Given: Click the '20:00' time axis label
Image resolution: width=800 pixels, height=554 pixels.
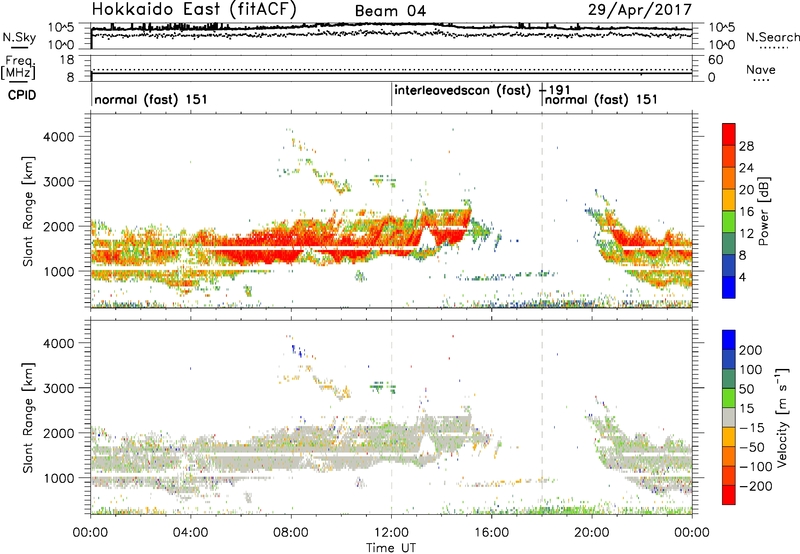Looking at the screenshot, I should 591,533.
